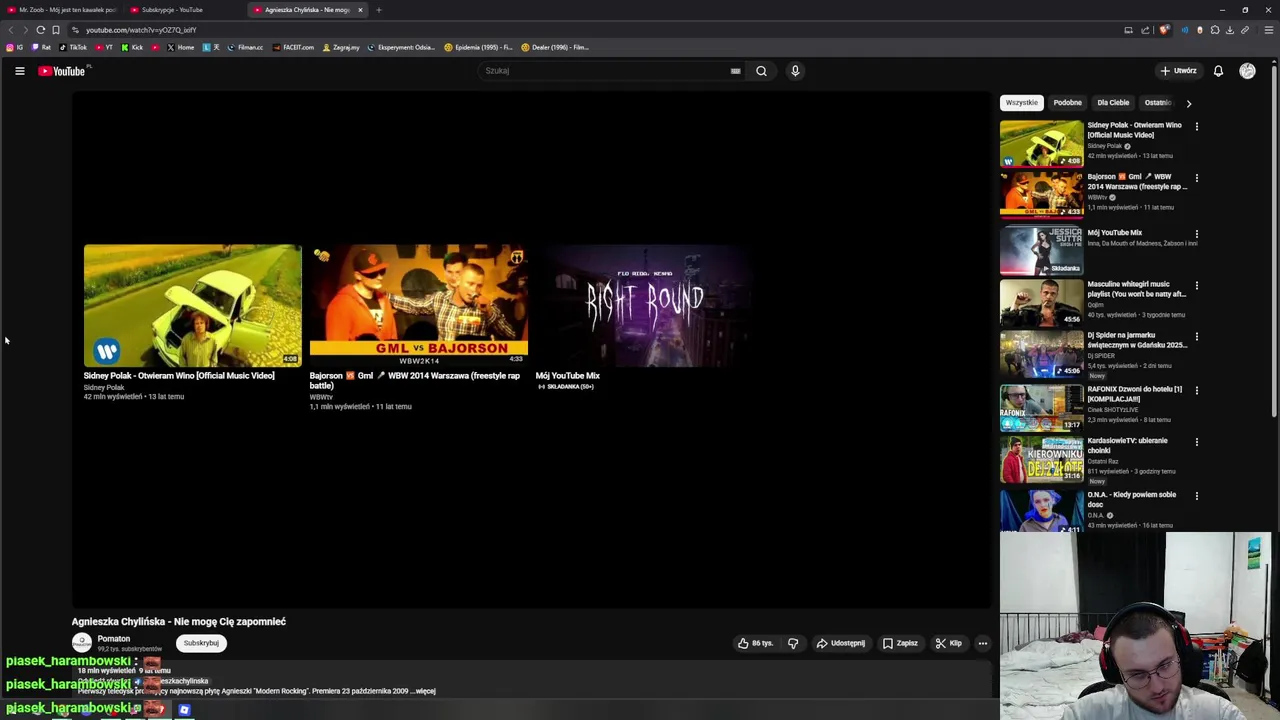
Task: Like the video with 86 tys. thumbs up
Action: point(755,643)
